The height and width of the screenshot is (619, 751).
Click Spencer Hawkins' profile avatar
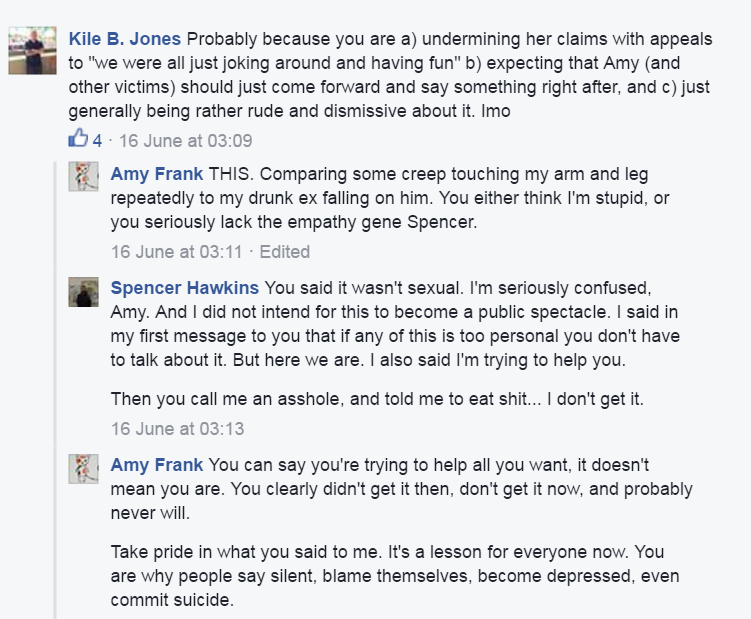(83, 292)
